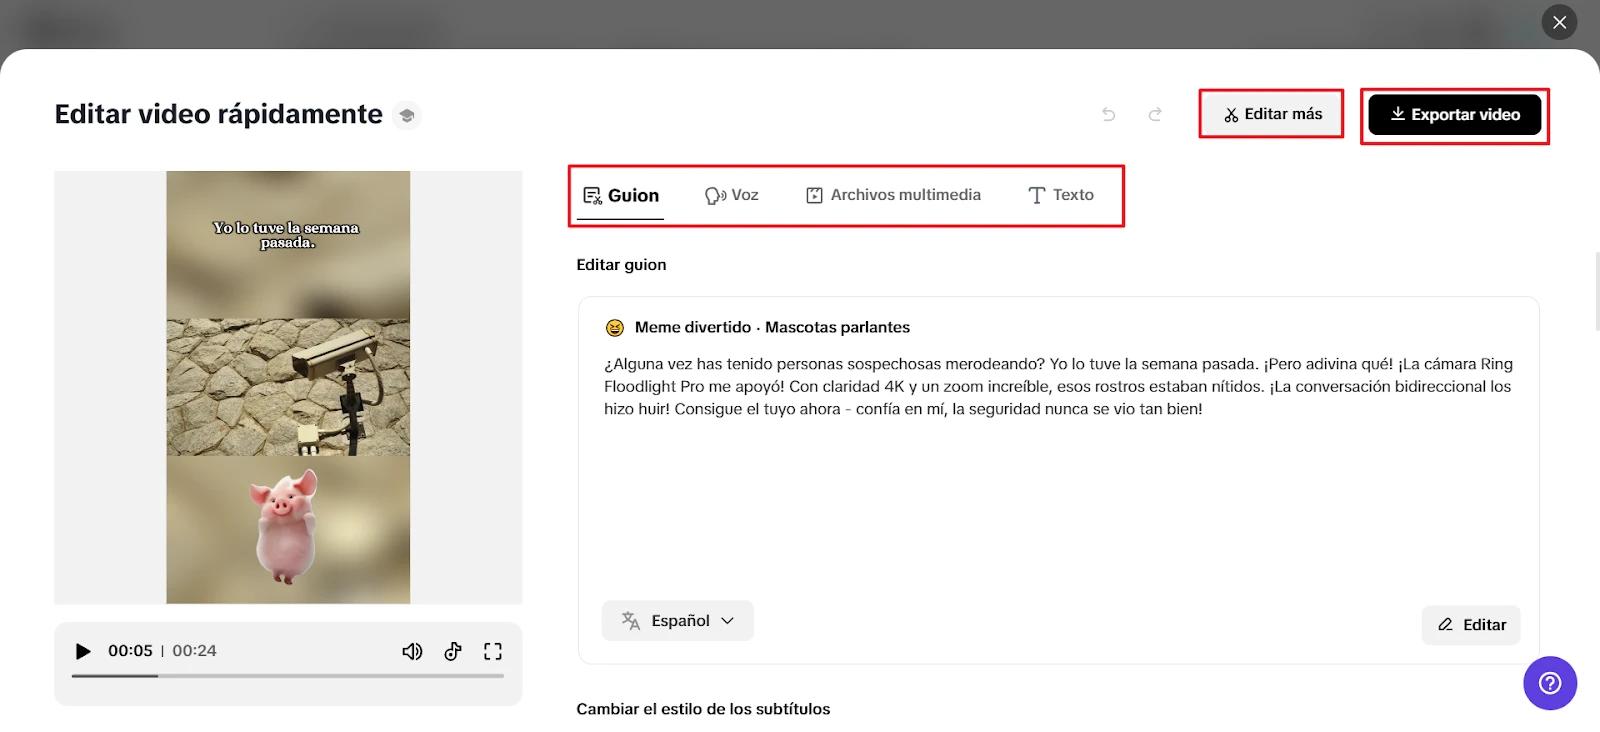The width and height of the screenshot is (1600, 732).
Task: Open the purple help button
Action: (1549, 683)
